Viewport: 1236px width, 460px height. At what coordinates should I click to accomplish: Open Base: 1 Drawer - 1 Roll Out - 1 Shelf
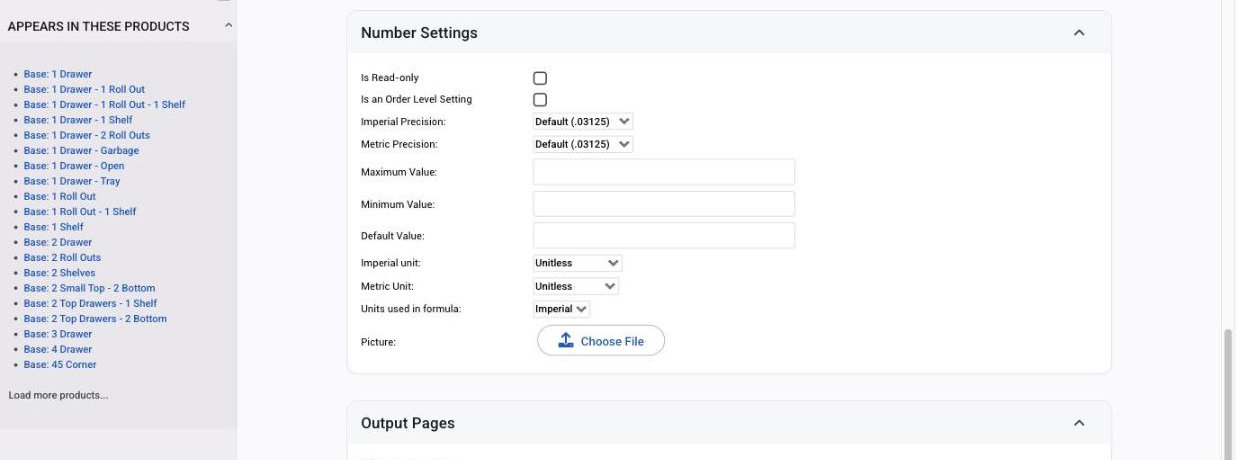pyautogui.click(x=104, y=104)
